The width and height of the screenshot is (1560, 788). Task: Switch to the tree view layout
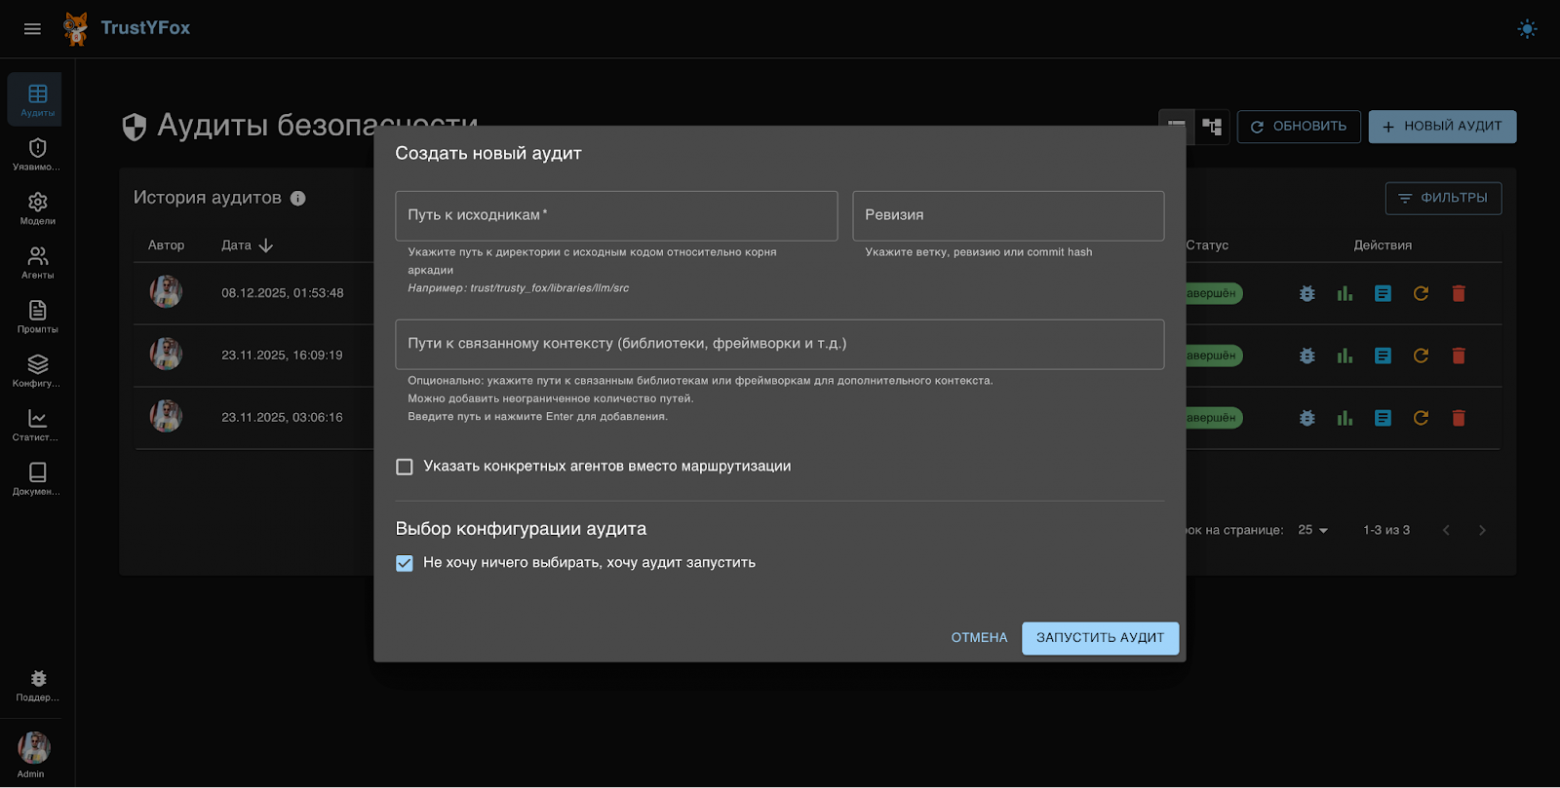(x=1212, y=127)
